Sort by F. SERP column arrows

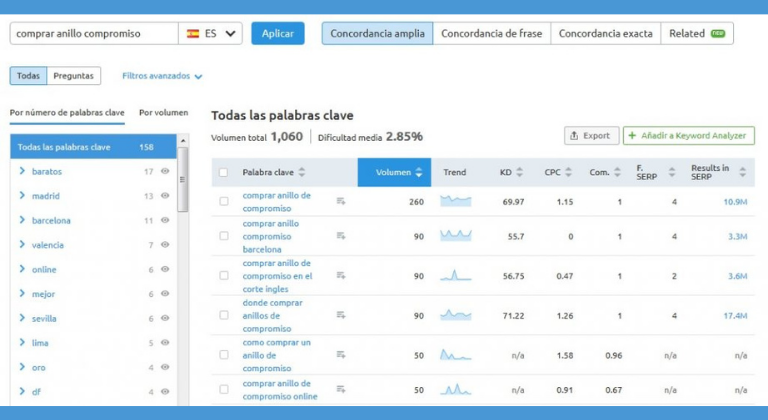[x=672, y=173]
